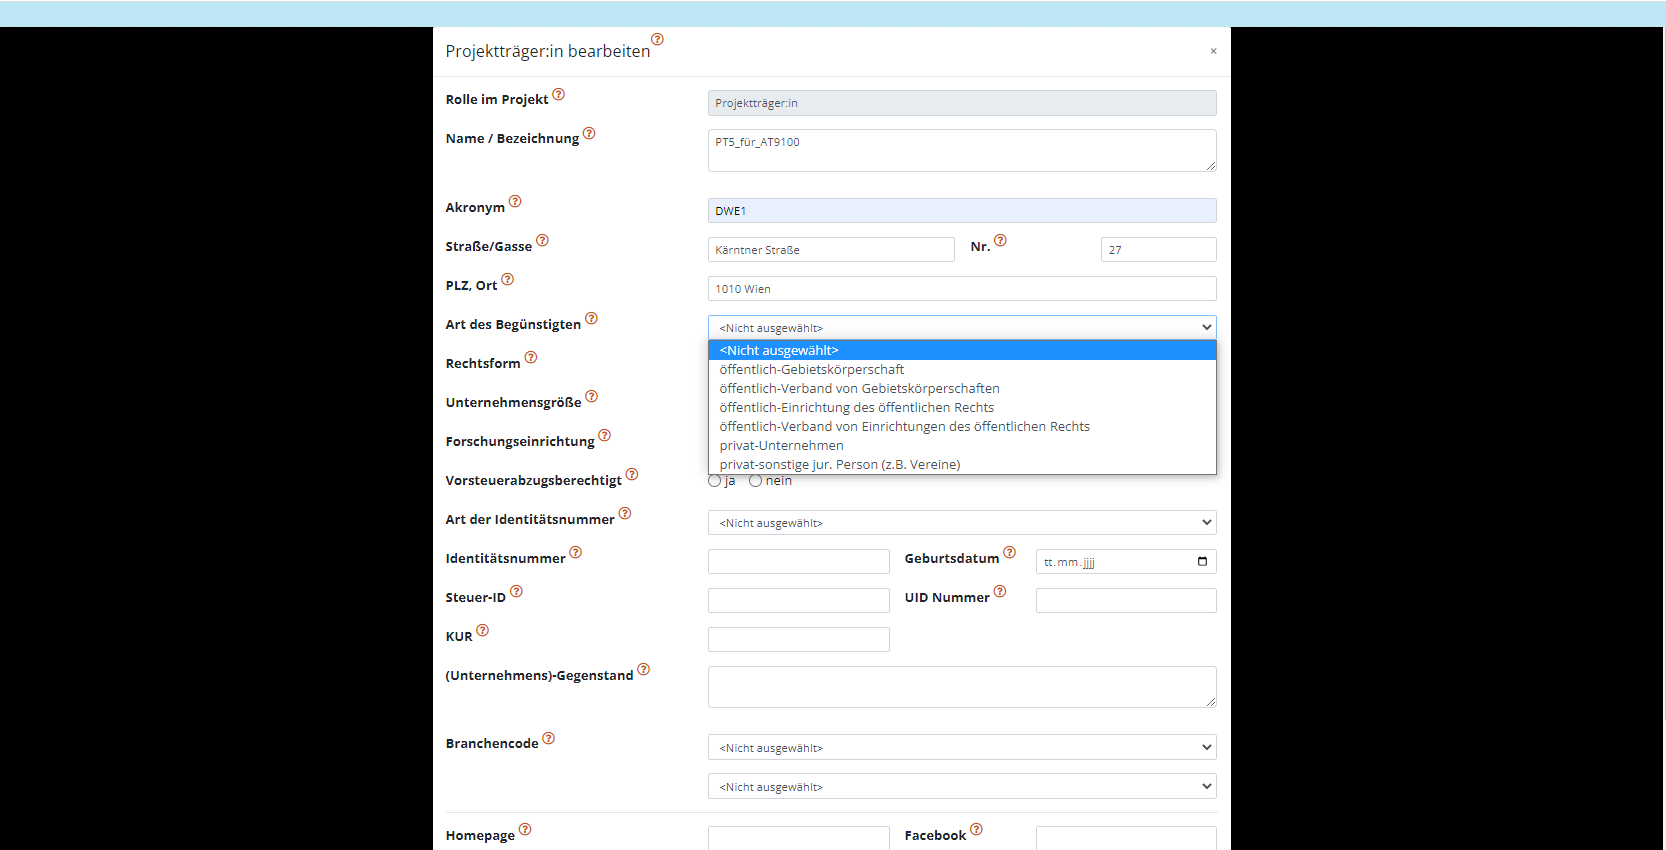Select 'ja' for Vorsteuerabzugsberechtigt
Viewport: 1666px width, 850px height.
(714, 481)
